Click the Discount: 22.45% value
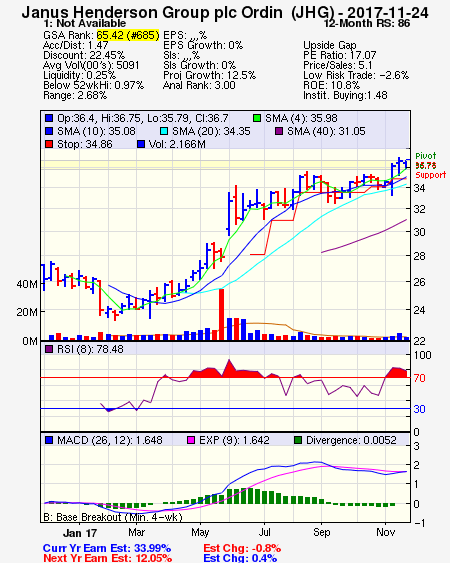 pyautogui.click(x=84, y=55)
